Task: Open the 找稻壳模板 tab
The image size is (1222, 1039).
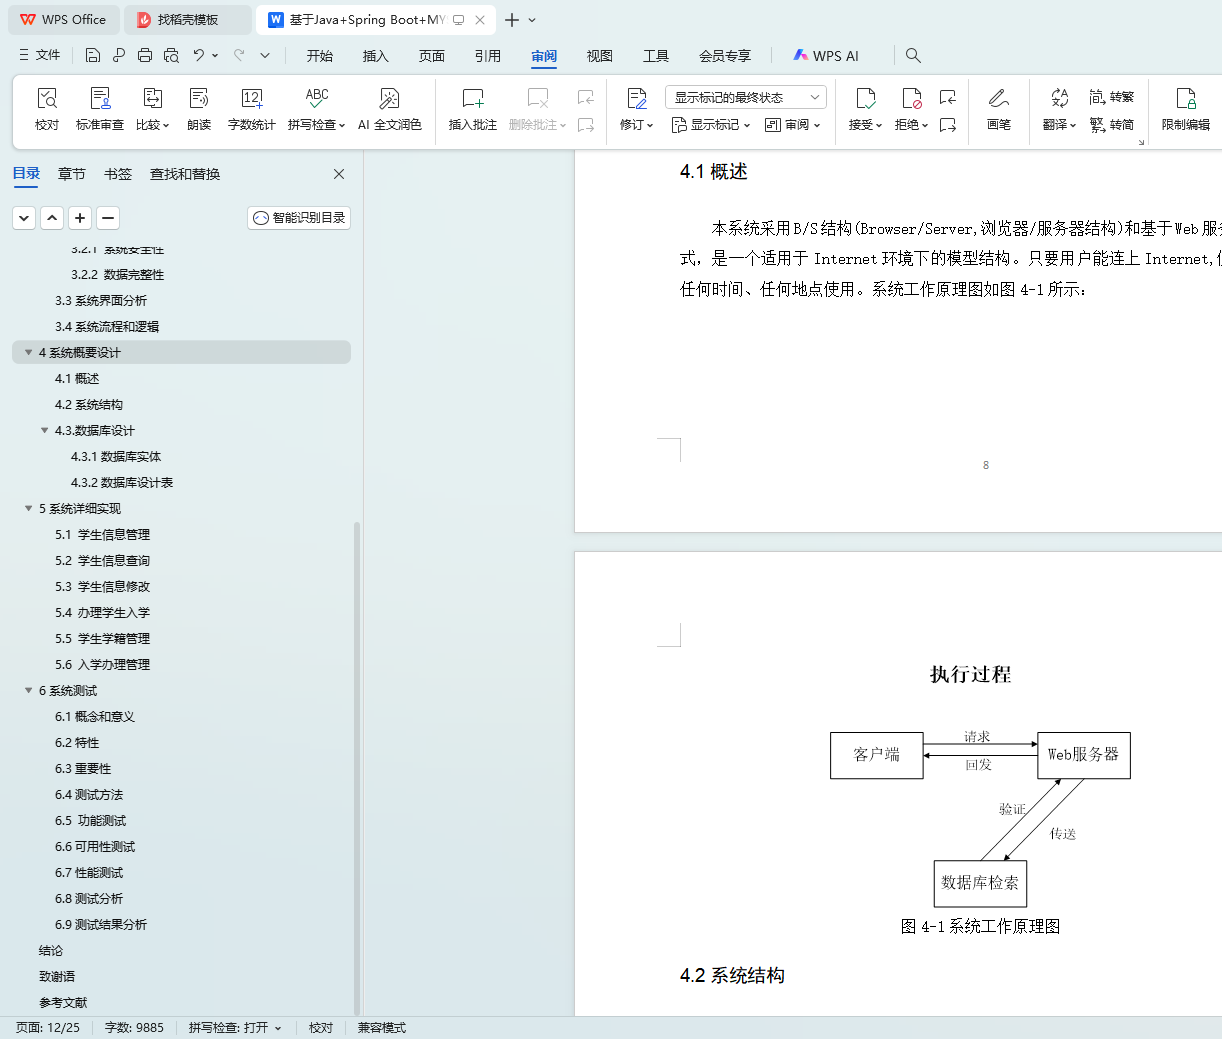Action: tap(189, 20)
